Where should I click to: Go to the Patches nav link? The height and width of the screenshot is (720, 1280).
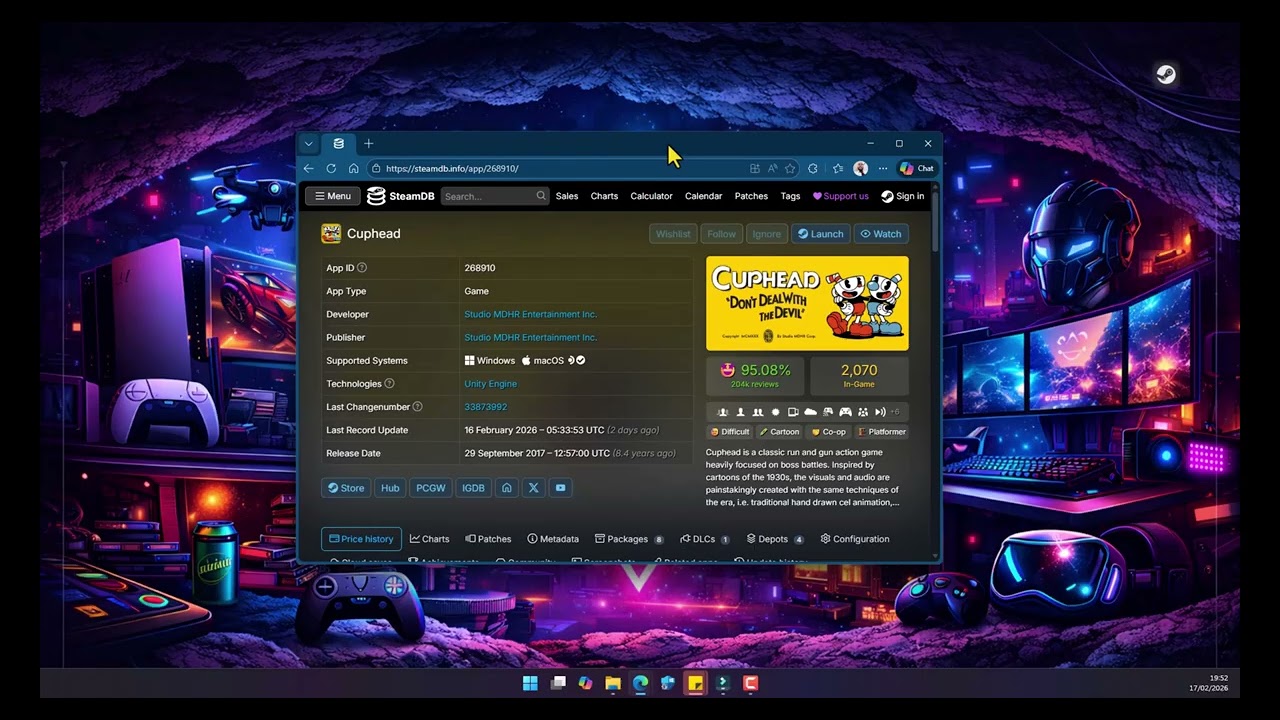point(751,196)
